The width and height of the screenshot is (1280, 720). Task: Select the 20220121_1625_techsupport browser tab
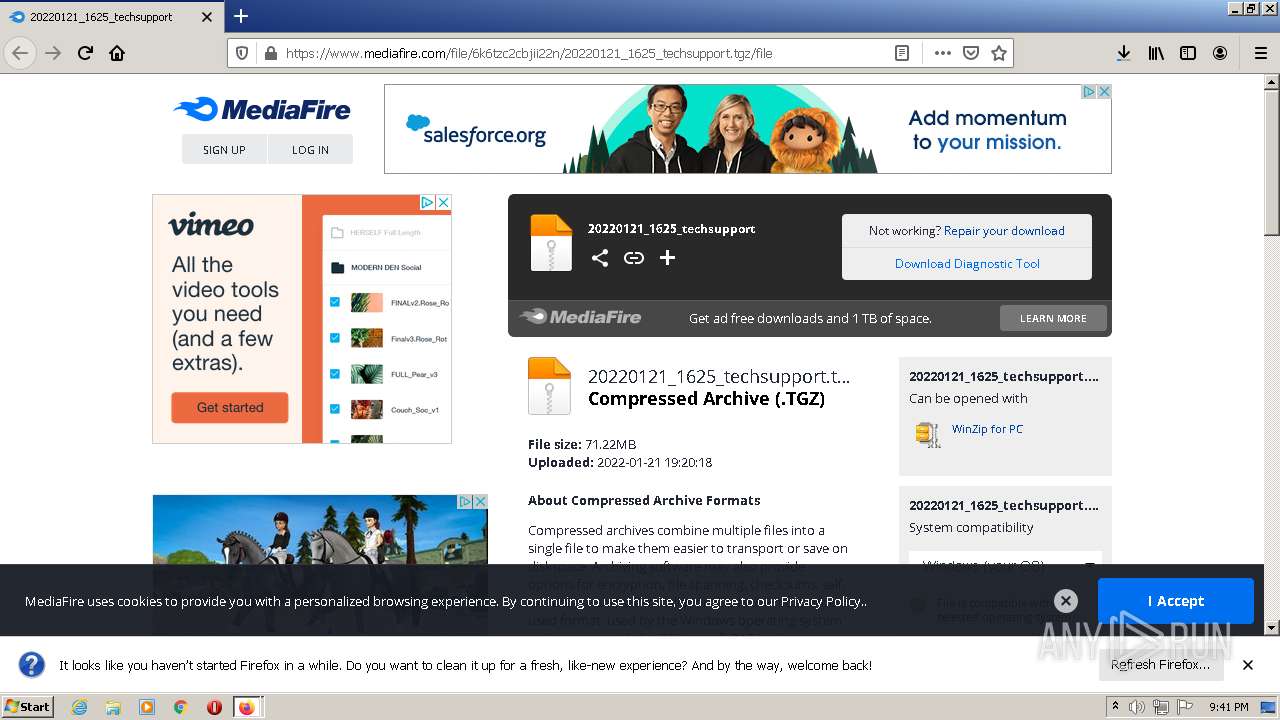(112, 17)
